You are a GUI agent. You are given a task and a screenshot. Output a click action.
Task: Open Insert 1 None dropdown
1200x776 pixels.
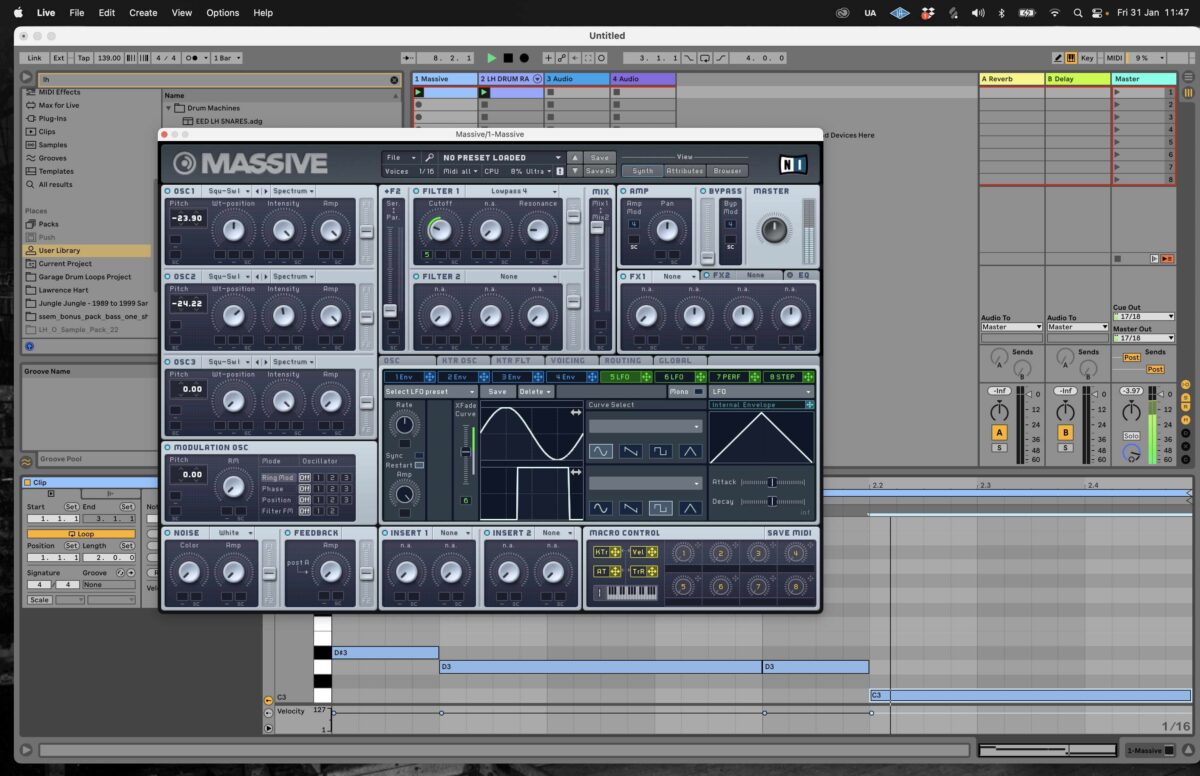(453, 533)
